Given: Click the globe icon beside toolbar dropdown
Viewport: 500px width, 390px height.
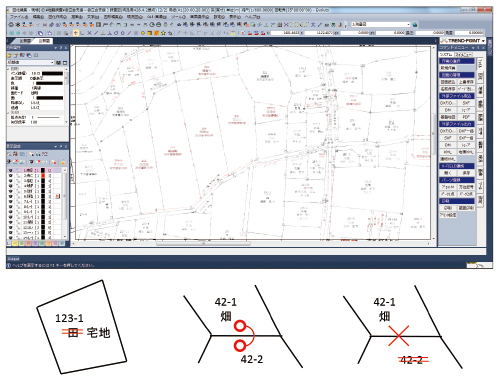Looking at the screenshot, I should 415,25.
